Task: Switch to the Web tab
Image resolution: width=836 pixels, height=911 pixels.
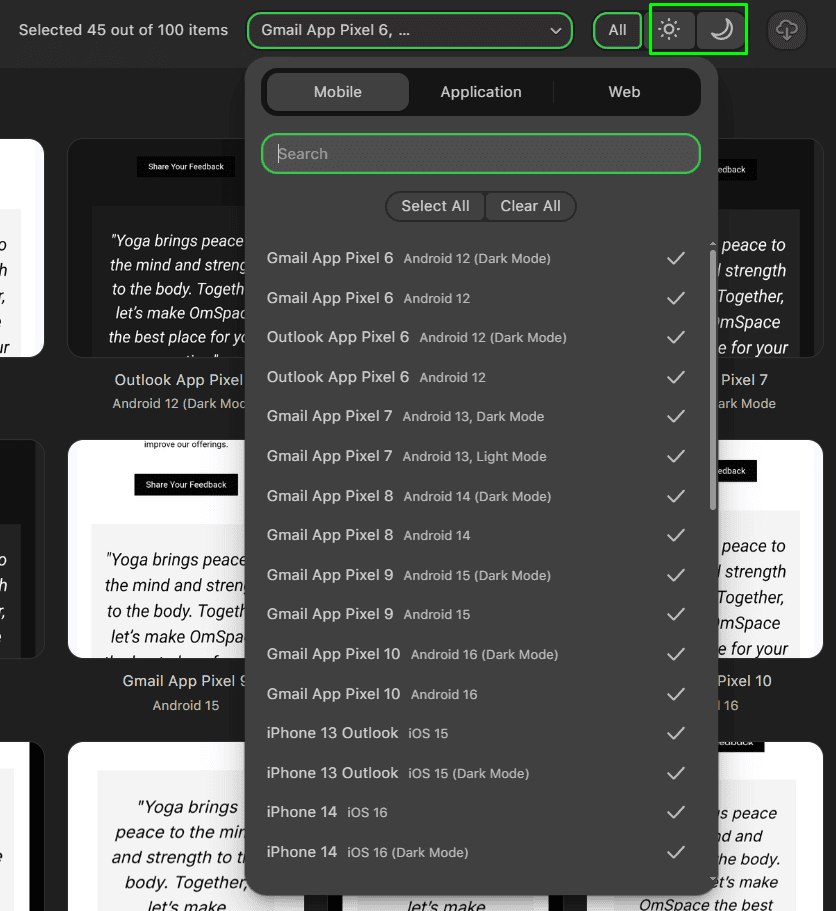Action: tap(624, 92)
